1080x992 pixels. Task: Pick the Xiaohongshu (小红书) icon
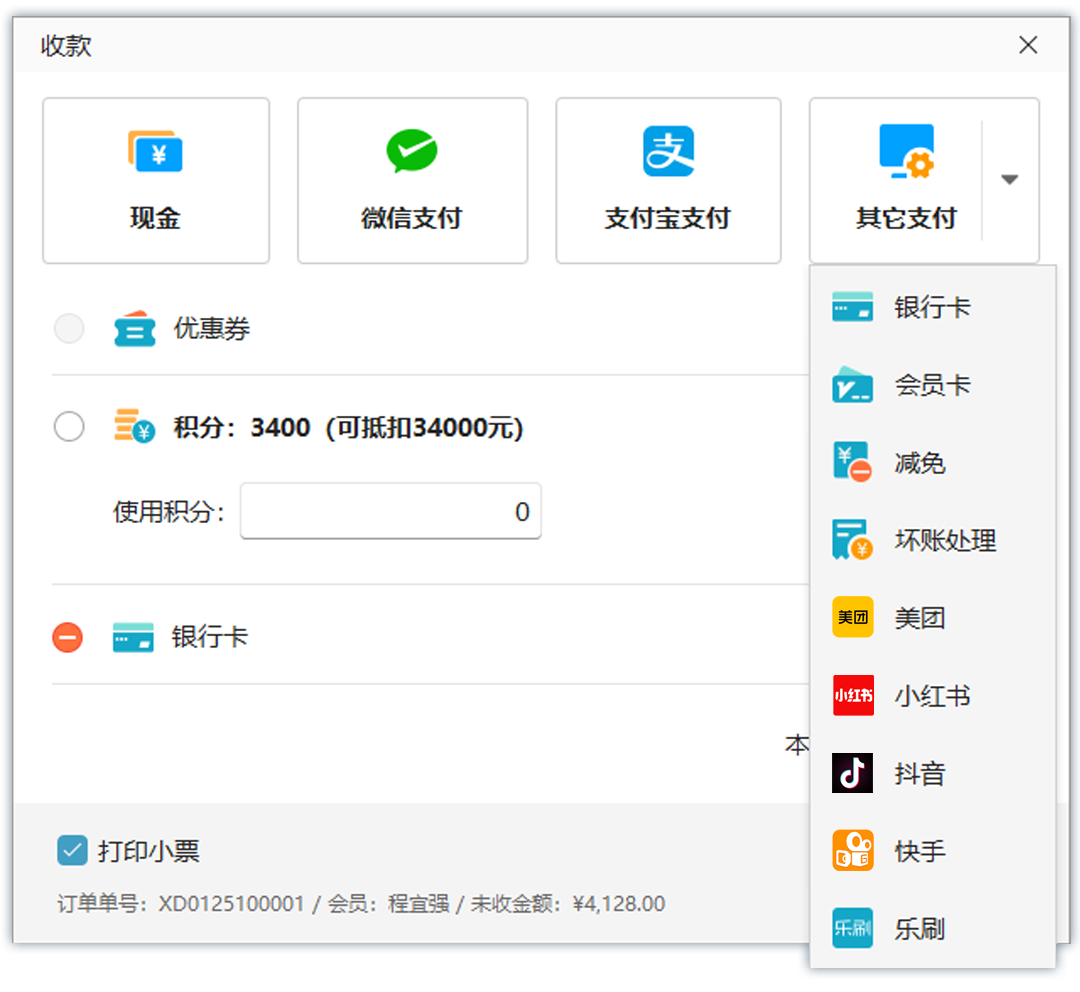tap(852, 696)
